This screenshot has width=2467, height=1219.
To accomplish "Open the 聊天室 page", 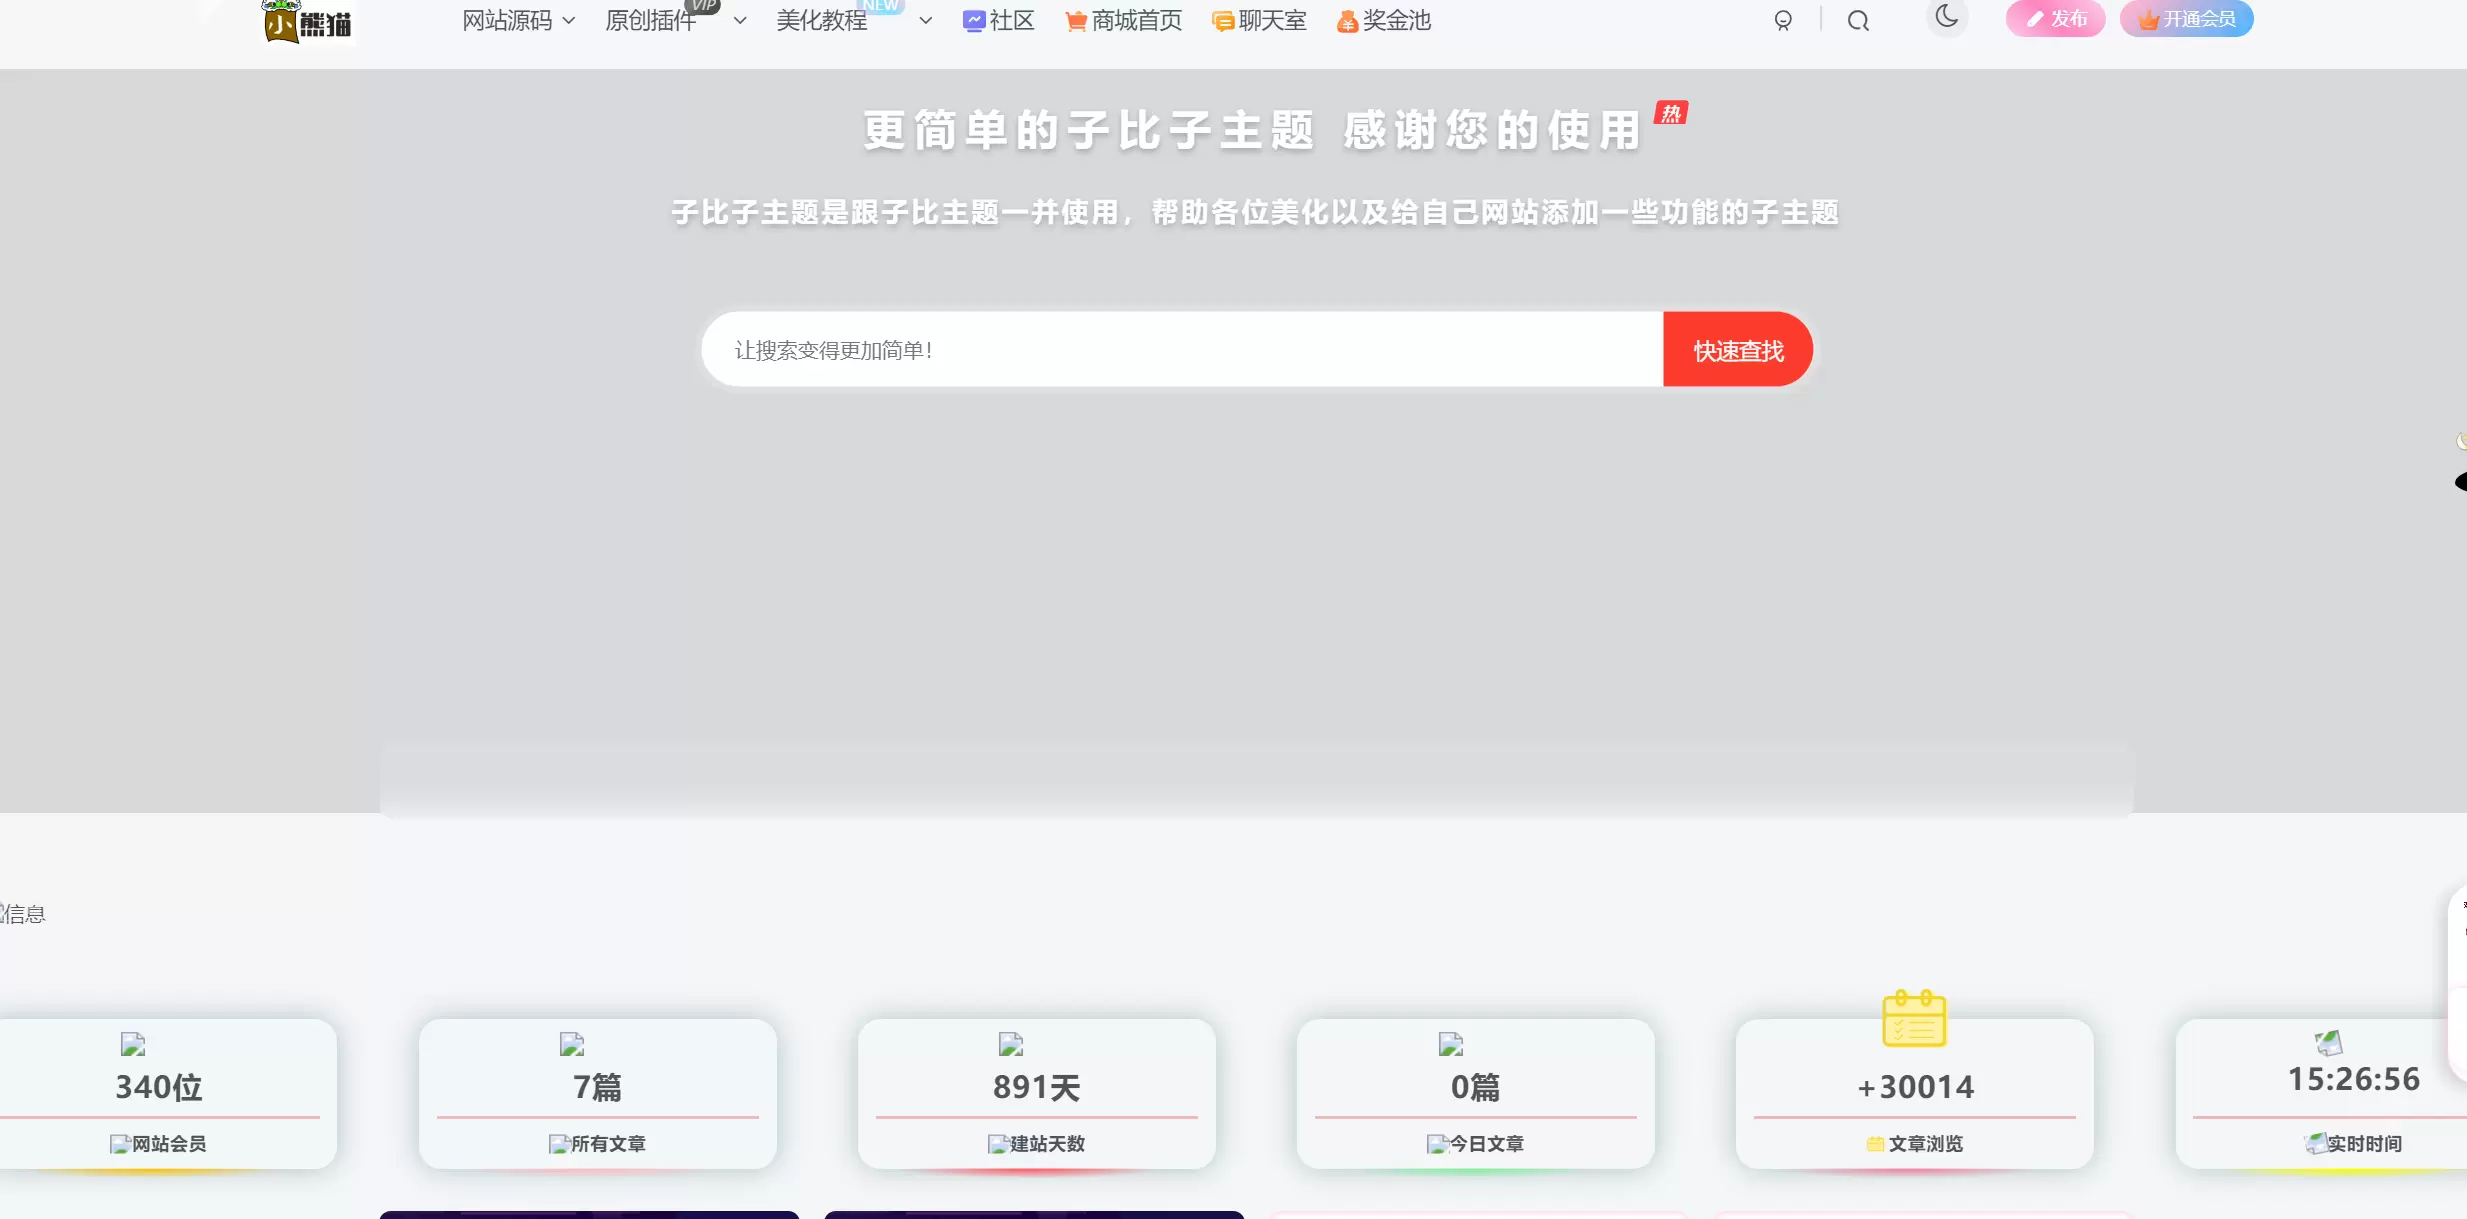I will click(x=1273, y=21).
